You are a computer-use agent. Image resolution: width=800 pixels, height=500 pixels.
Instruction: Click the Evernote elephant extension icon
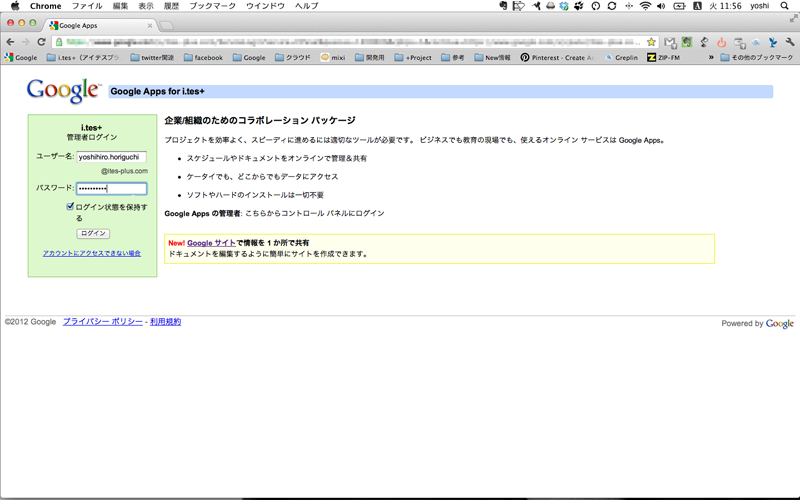point(687,42)
